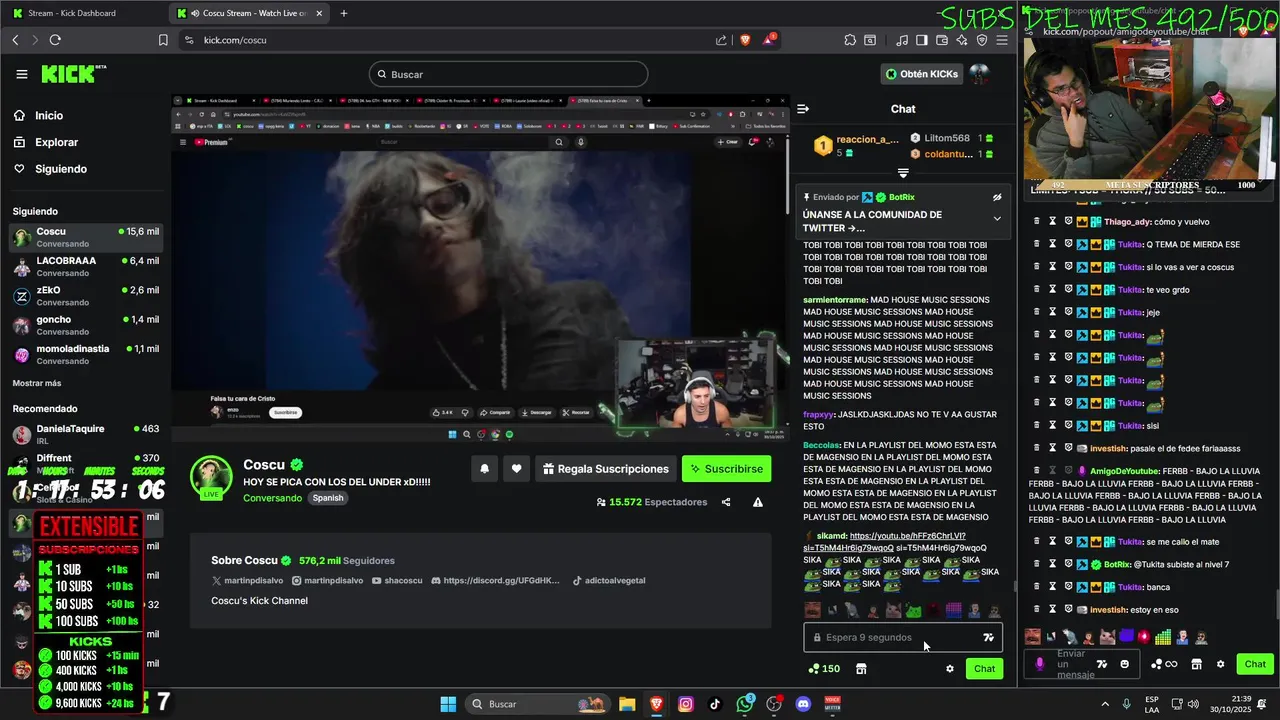
Task: Open zEkO channel in sidebar
Action: (85, 296)
